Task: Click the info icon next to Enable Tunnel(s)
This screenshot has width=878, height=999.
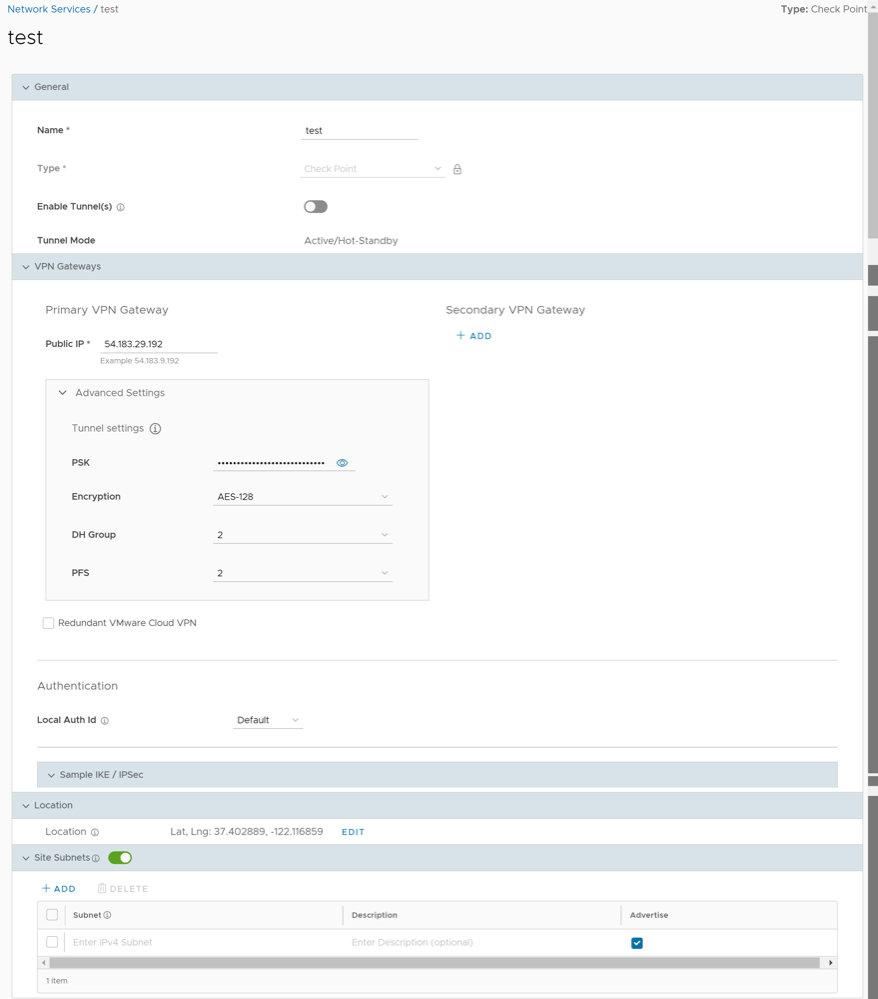Action: [x=121, y=207]
